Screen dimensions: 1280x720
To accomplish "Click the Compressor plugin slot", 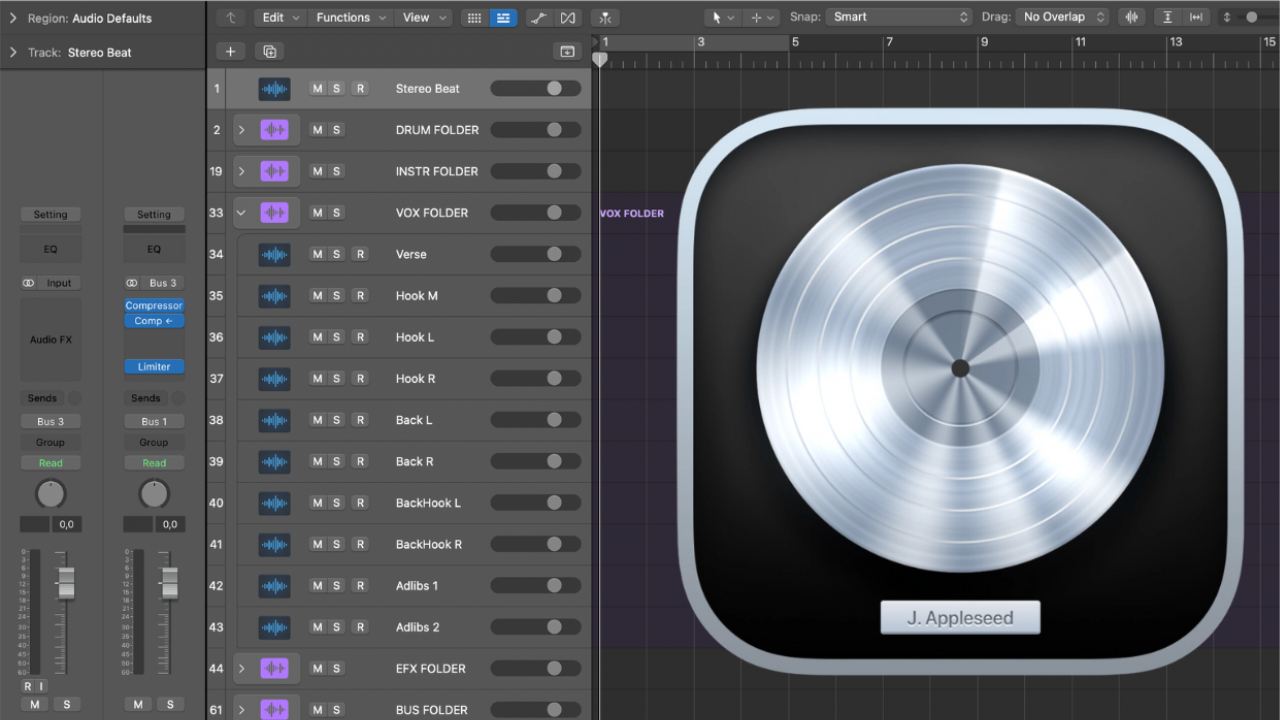I will (x=154, y=305).
